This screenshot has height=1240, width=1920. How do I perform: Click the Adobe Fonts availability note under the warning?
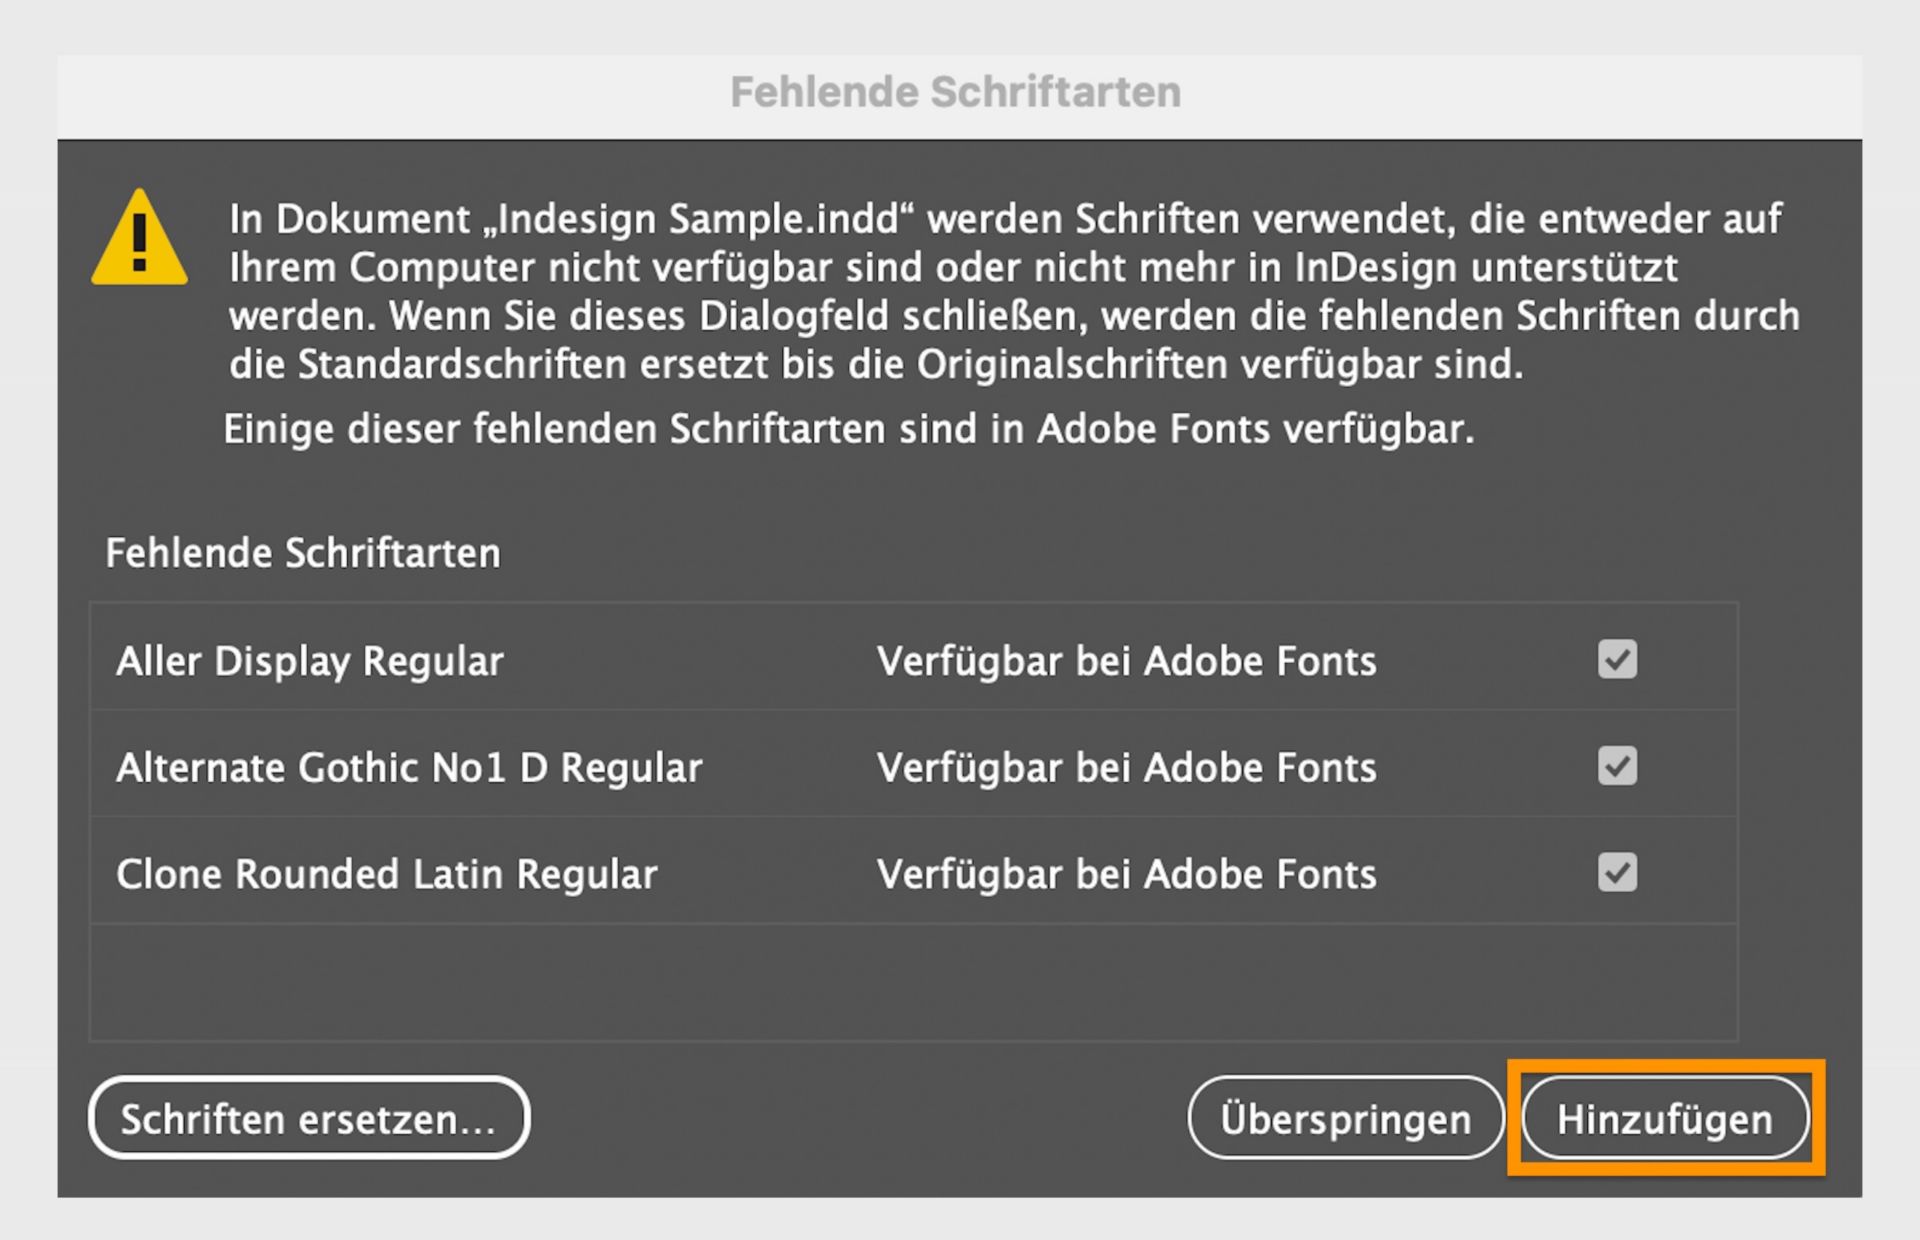(x=855, y=428)
